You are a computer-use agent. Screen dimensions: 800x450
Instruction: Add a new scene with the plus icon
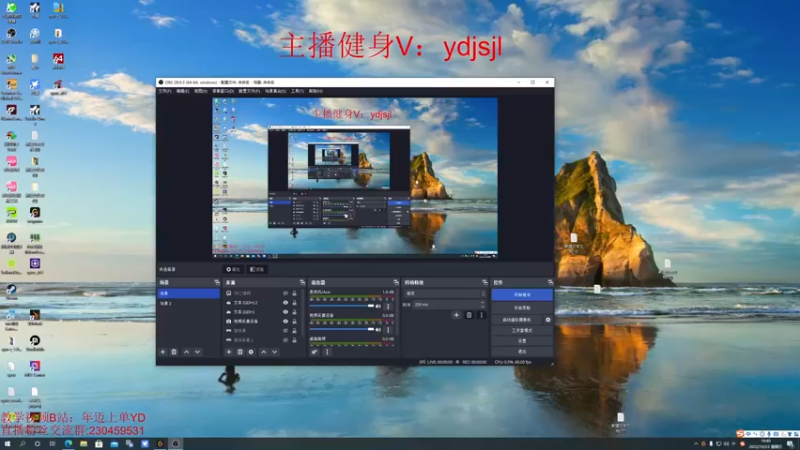(163, 352)
